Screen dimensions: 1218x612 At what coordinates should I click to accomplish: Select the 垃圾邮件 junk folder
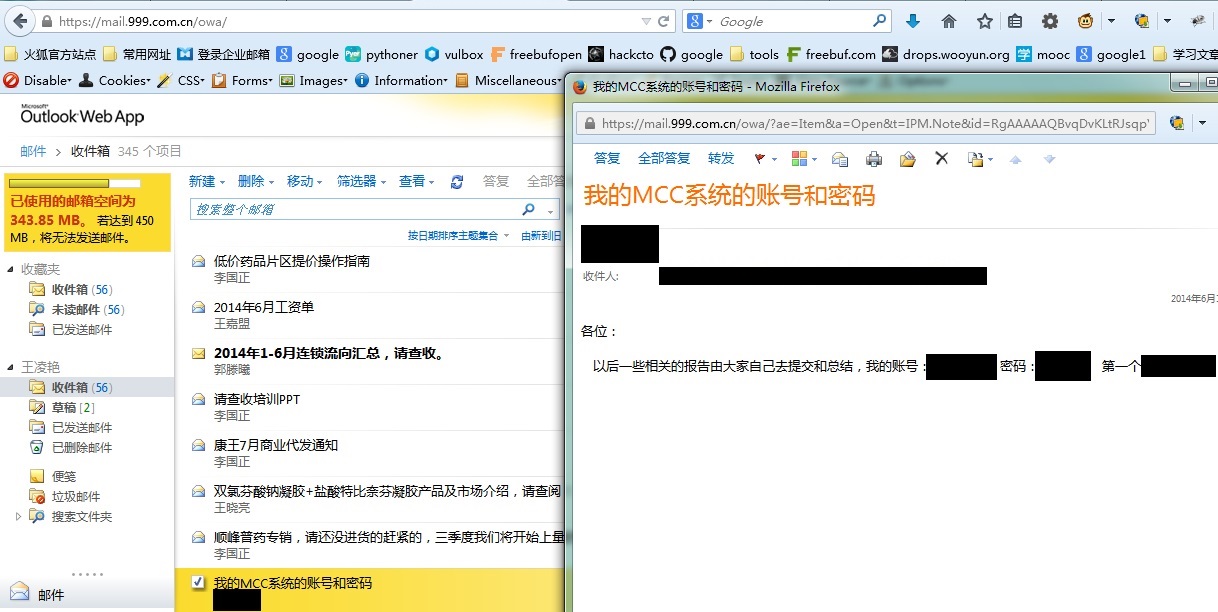65,497
